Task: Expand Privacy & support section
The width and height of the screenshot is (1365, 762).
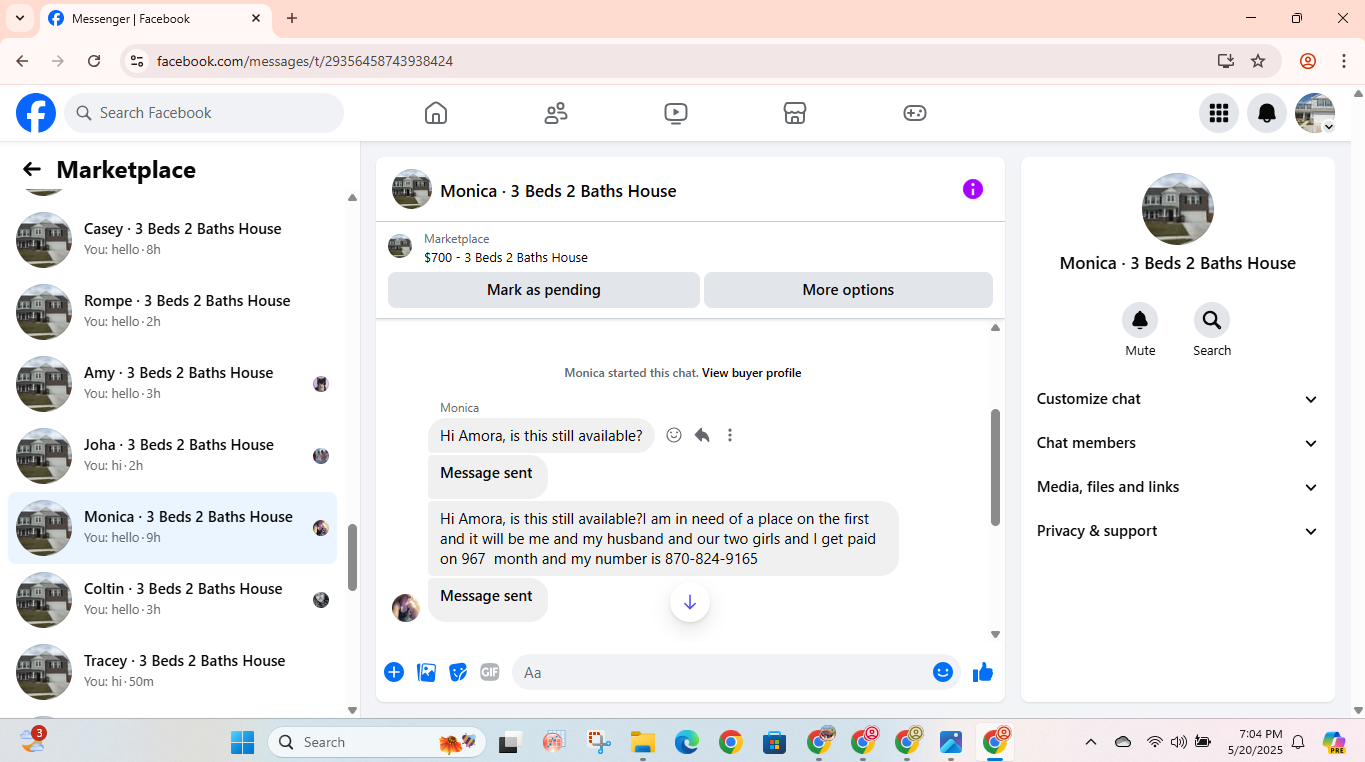Action: coord(1177,531)
